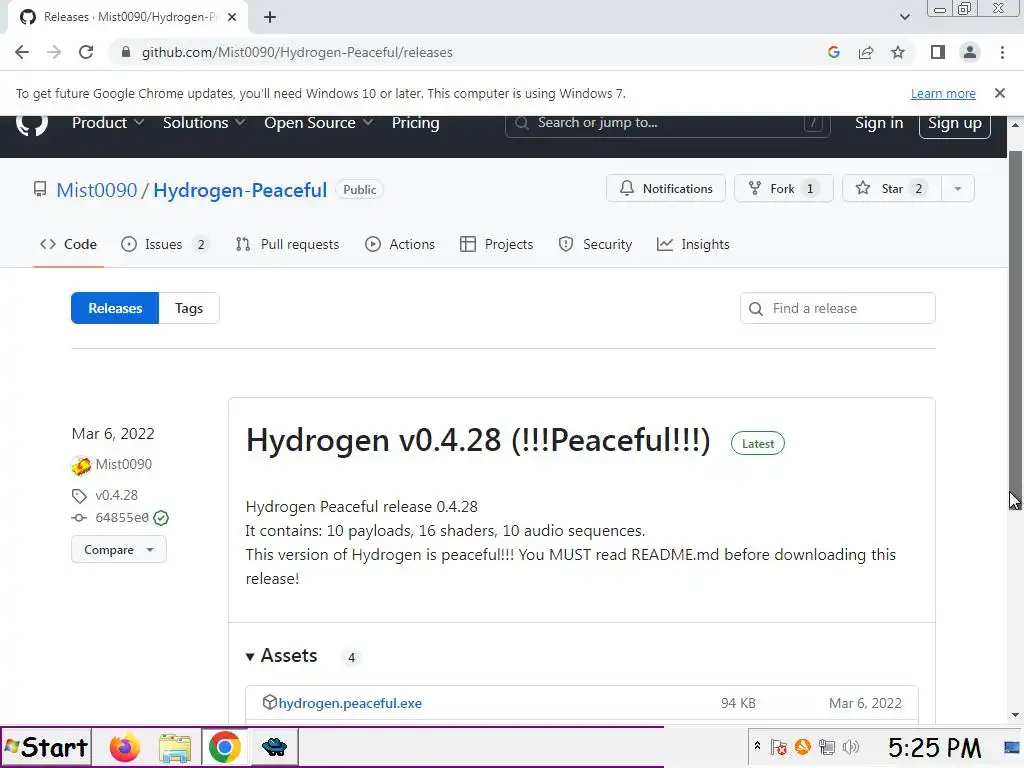The width and height of the screenshot is (1024, 768).
Task: Click the Find a release search box
Action: pyautogui.click(x=837, y=308)
